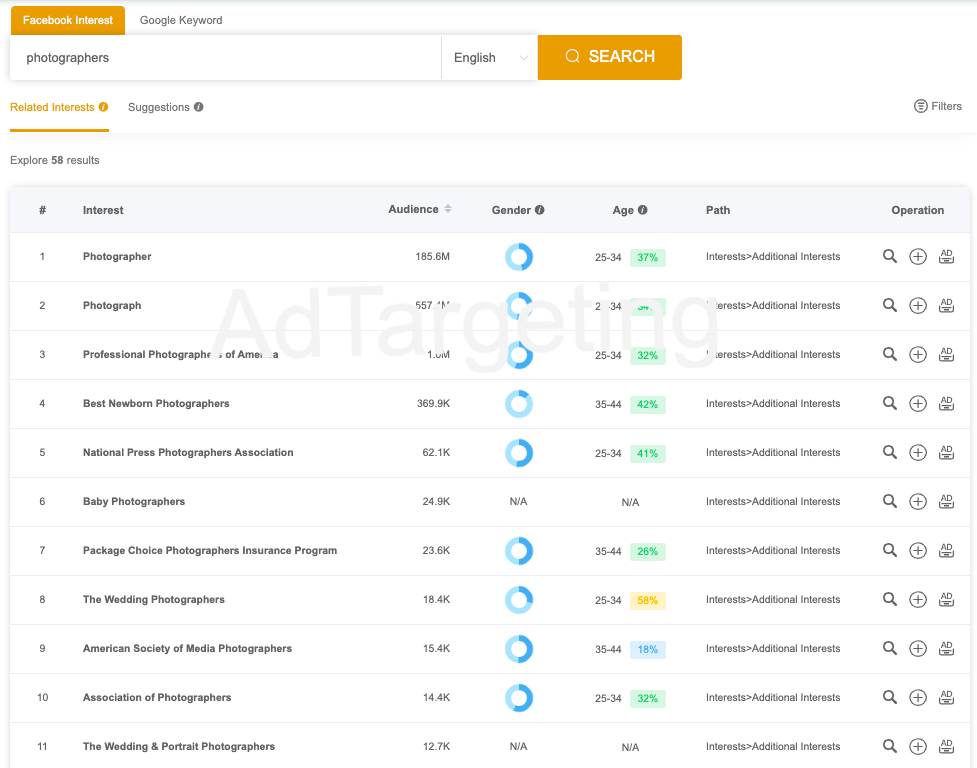This screenshot has width=977, height=768.
Task: Click magnifier for The Wedding Photographers row
Action: coord(890,599)
